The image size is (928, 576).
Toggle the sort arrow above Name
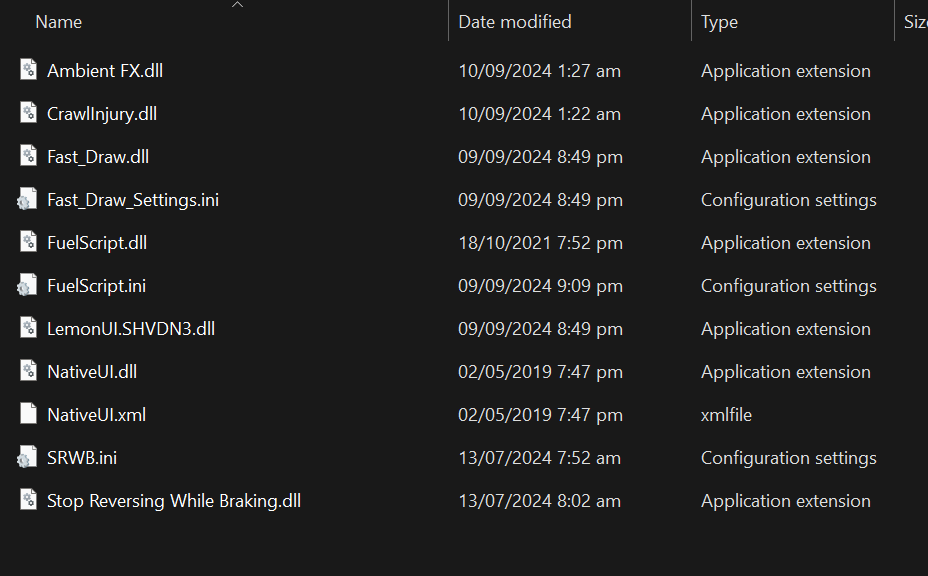(237, 5)
